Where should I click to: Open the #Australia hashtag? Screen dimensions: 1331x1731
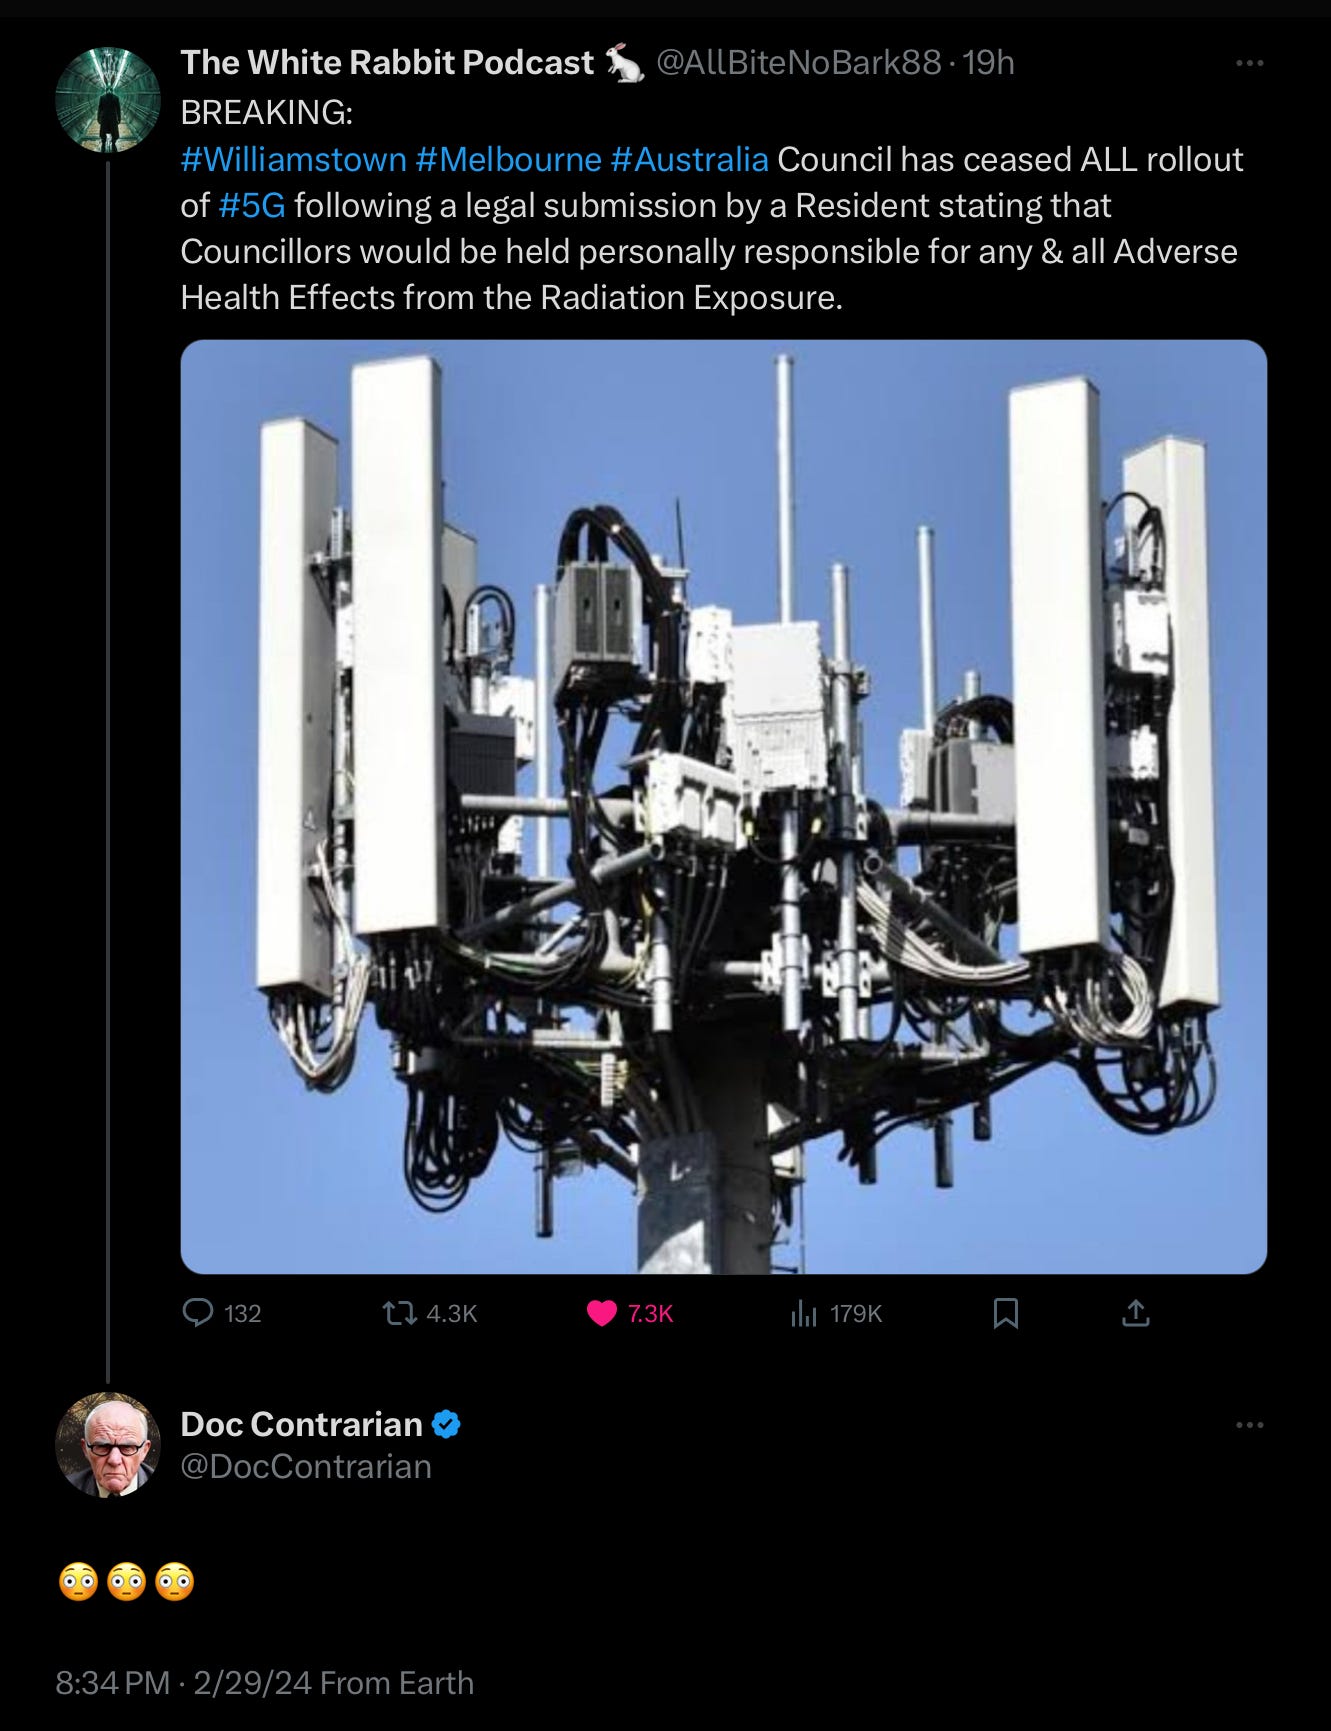pos(689,159)
